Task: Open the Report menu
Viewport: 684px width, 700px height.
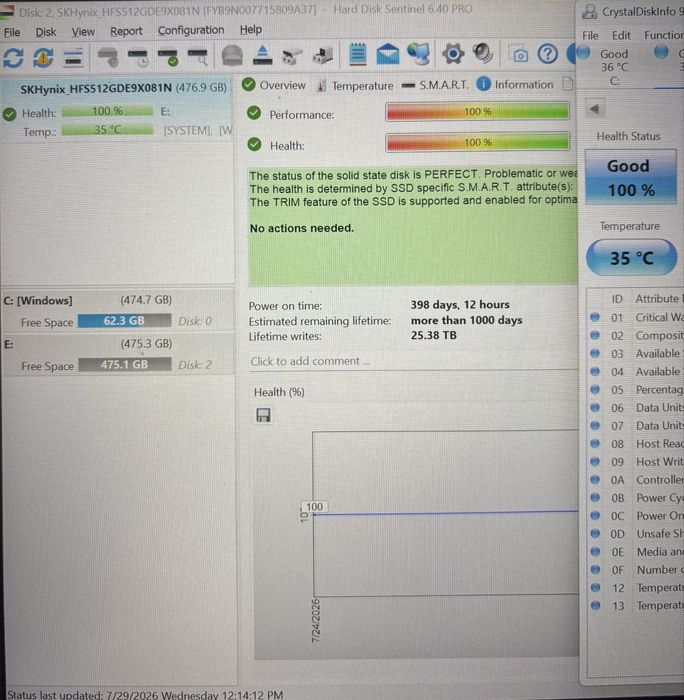Action: tap(126, 31)
